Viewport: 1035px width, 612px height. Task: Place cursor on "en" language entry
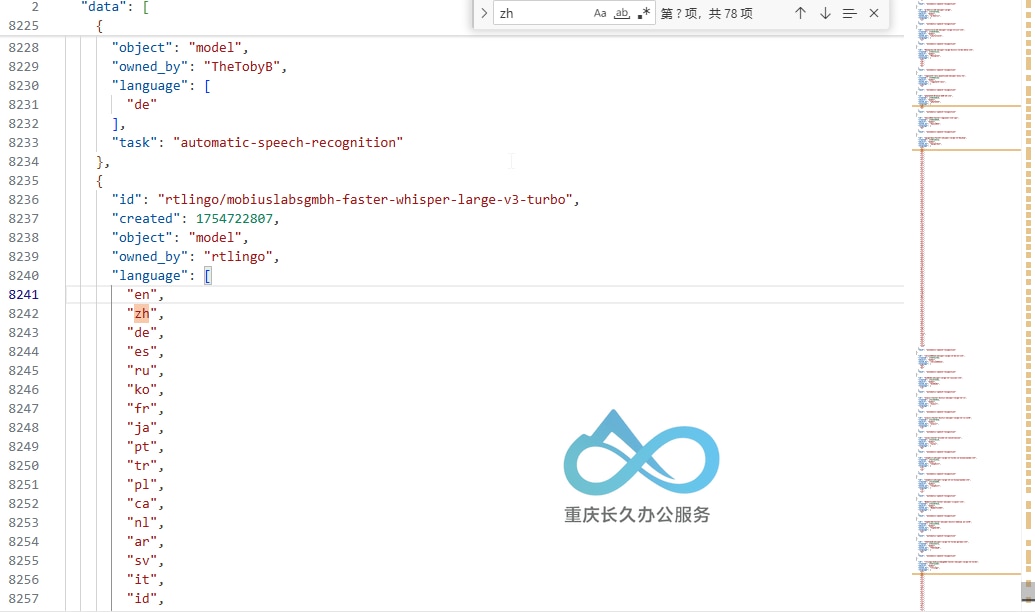tap(142, 294)
